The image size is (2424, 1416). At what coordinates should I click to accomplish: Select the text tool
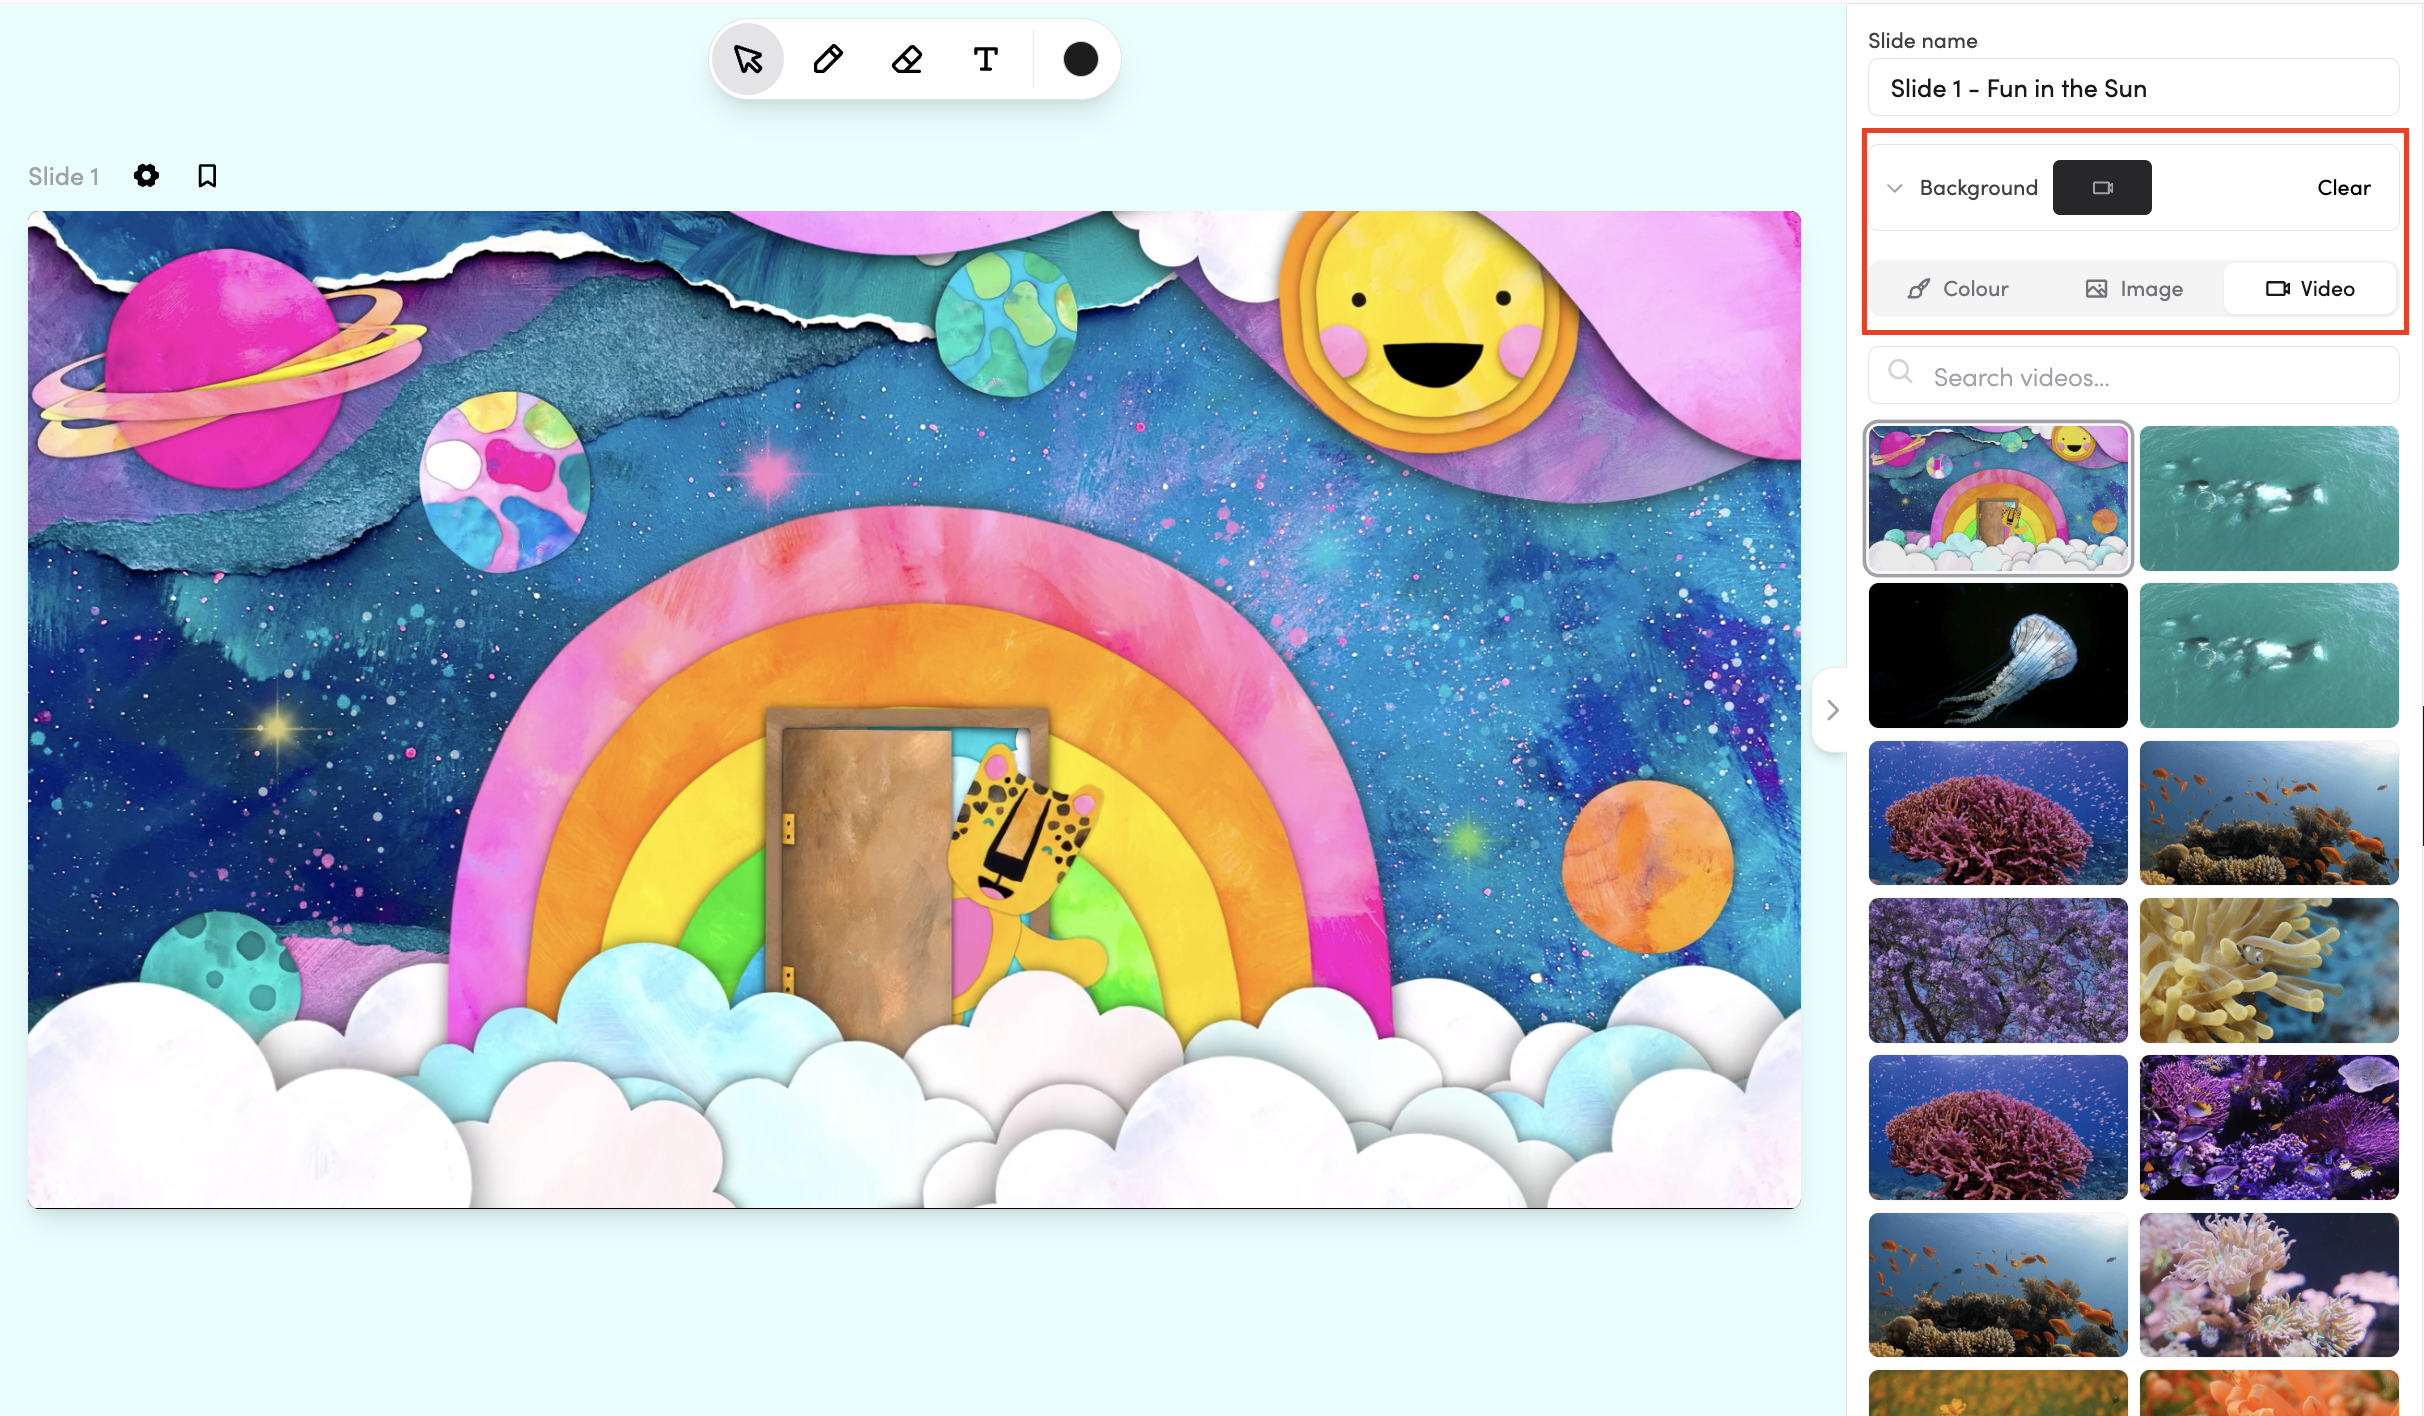pyautogui.click(x=986, y=60)
